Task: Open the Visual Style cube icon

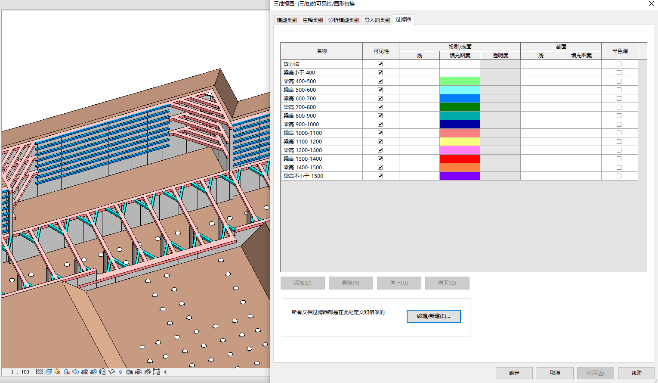Action: click(49, 372)
